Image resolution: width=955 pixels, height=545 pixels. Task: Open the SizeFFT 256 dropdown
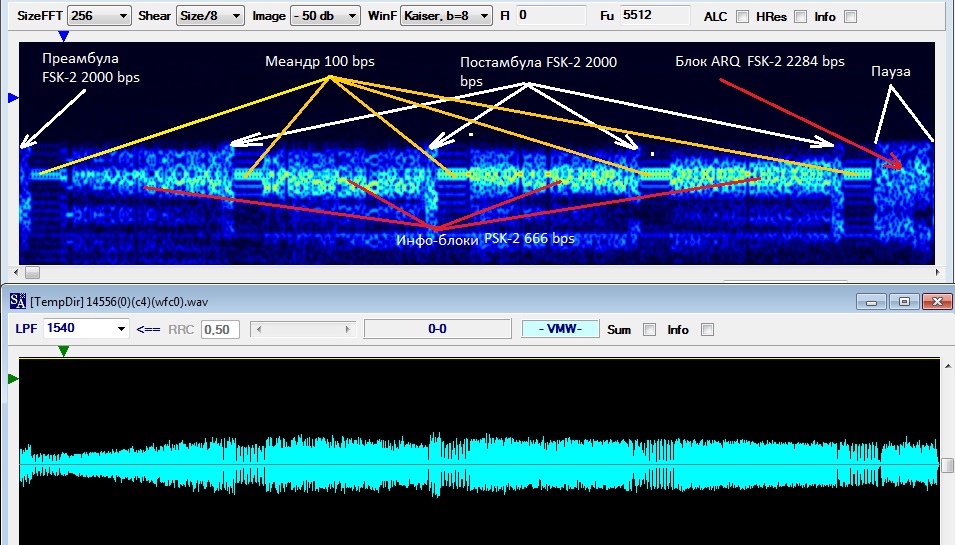[x=99, y=16]
